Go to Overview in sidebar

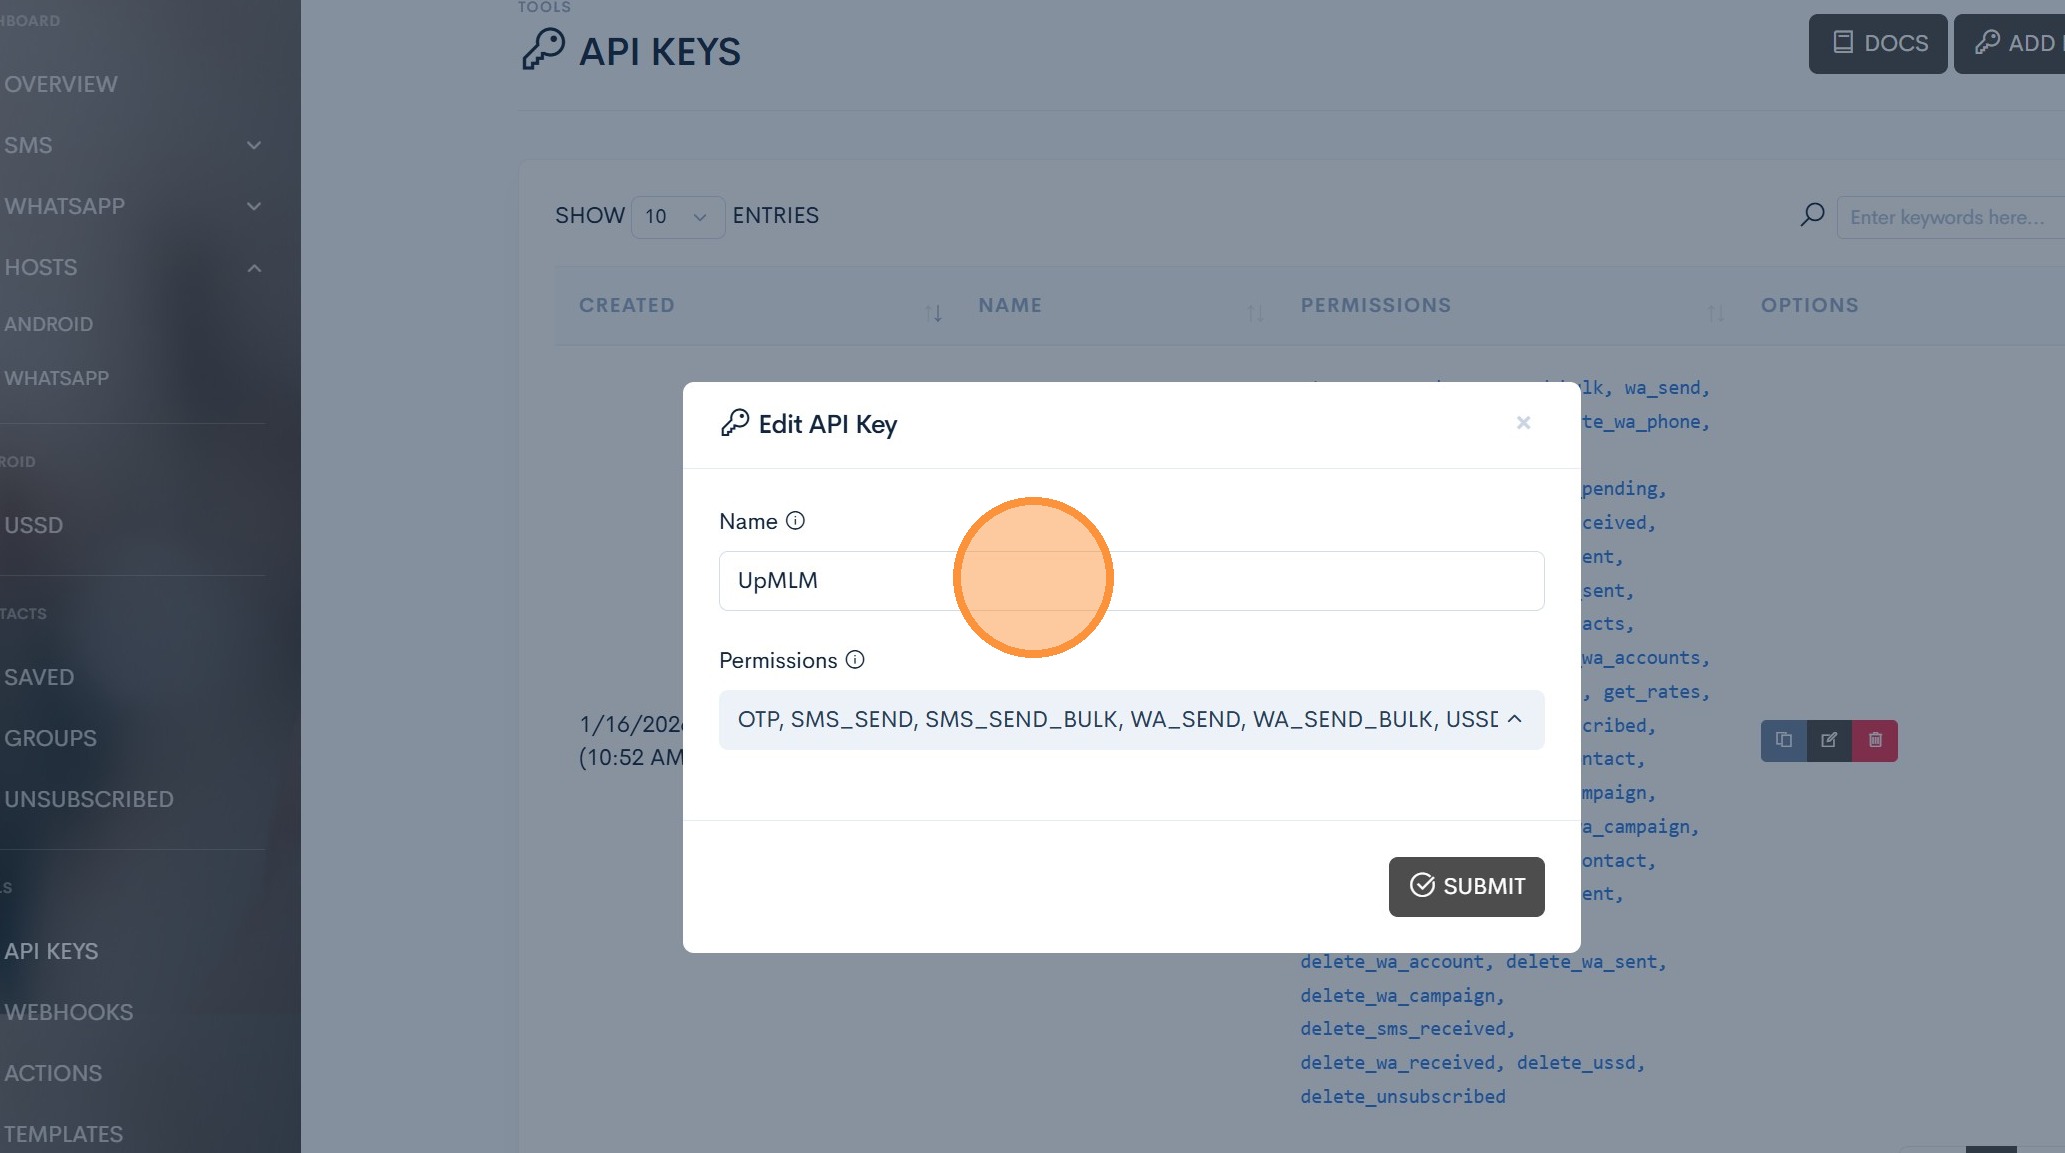click(61, 85)
